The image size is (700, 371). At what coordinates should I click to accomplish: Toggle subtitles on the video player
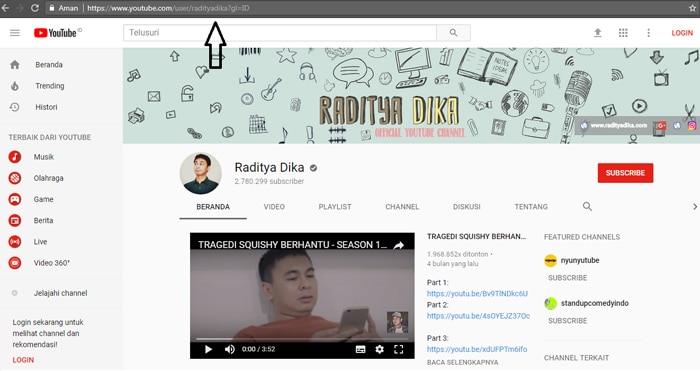point(360,349)
